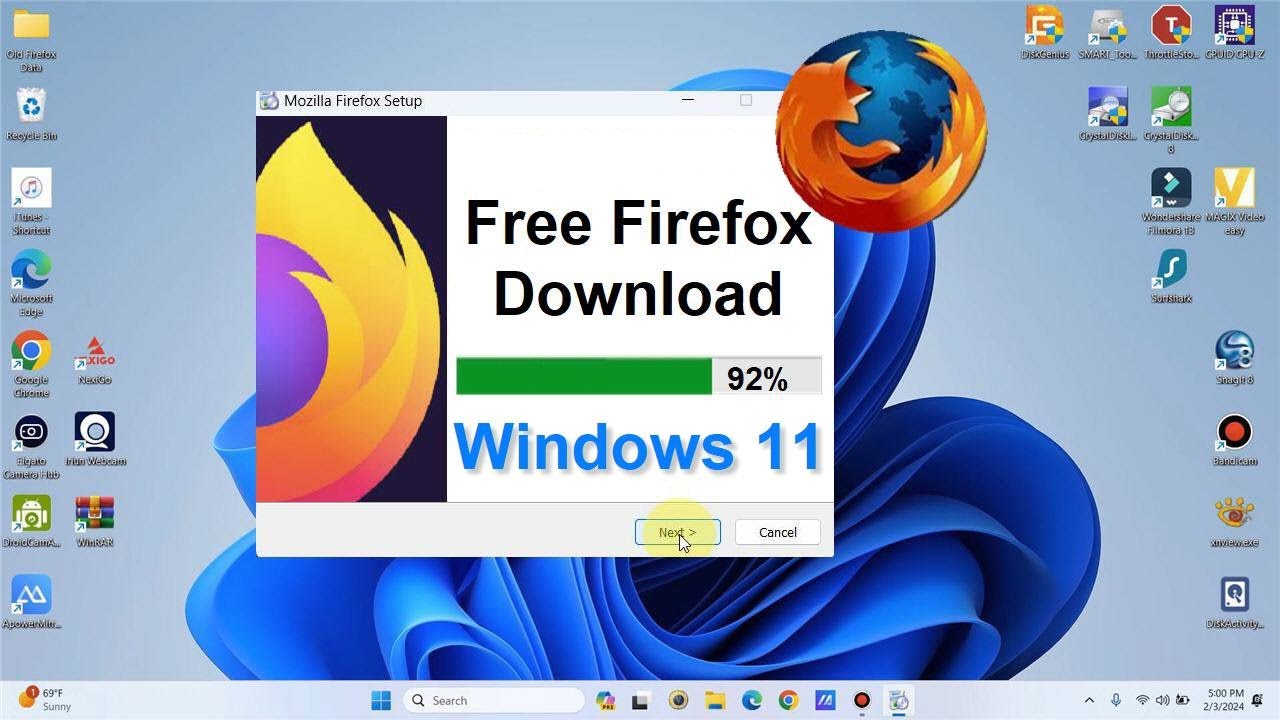Select the CPUID CPU-Z desktop icon
This screenshot has height=720, width=1280.
tap(1235, 33)
